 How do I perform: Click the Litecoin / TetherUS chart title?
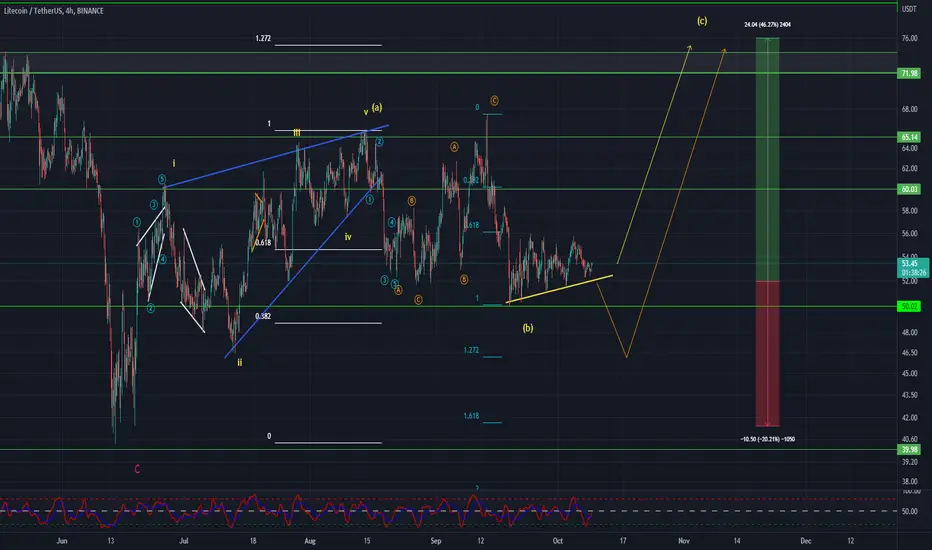point(53,11)
